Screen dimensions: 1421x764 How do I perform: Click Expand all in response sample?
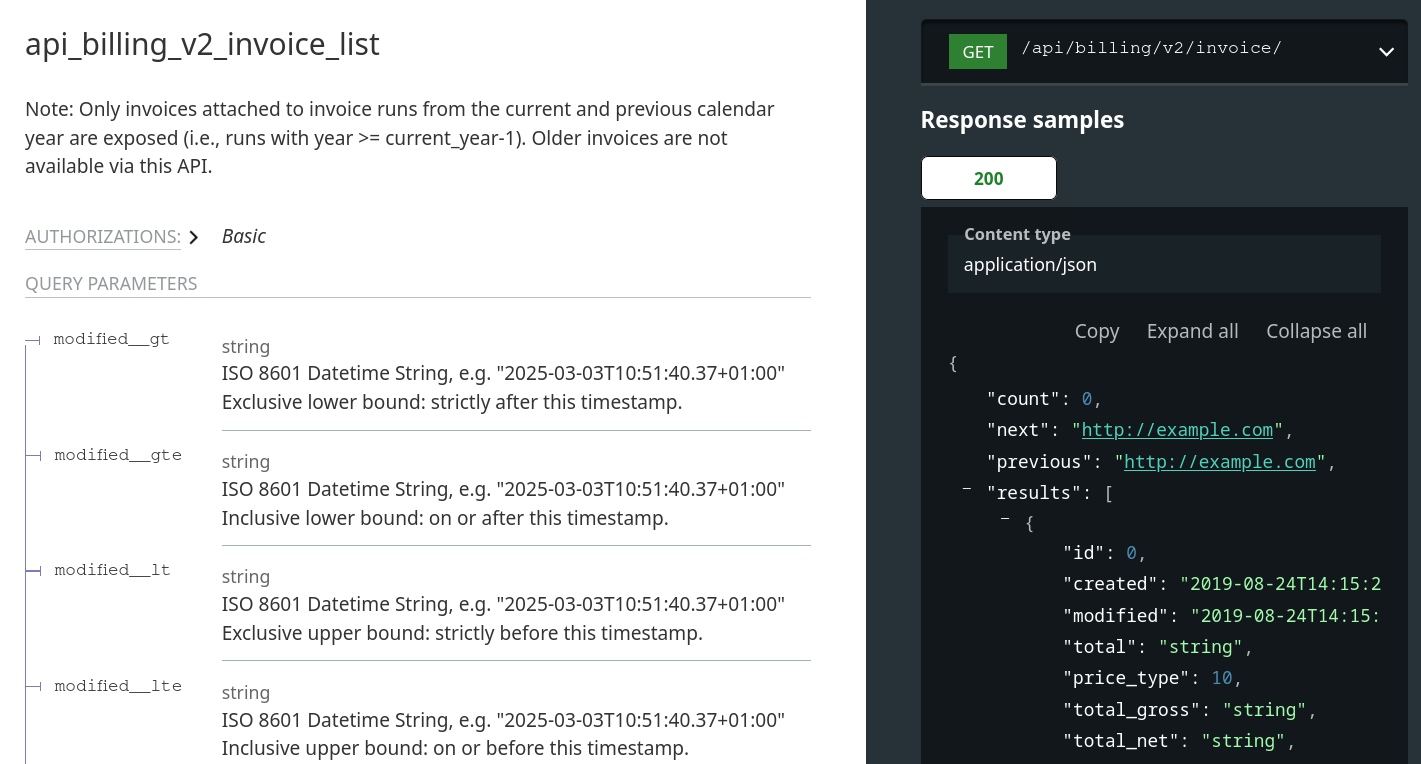tap(1192, 331)
